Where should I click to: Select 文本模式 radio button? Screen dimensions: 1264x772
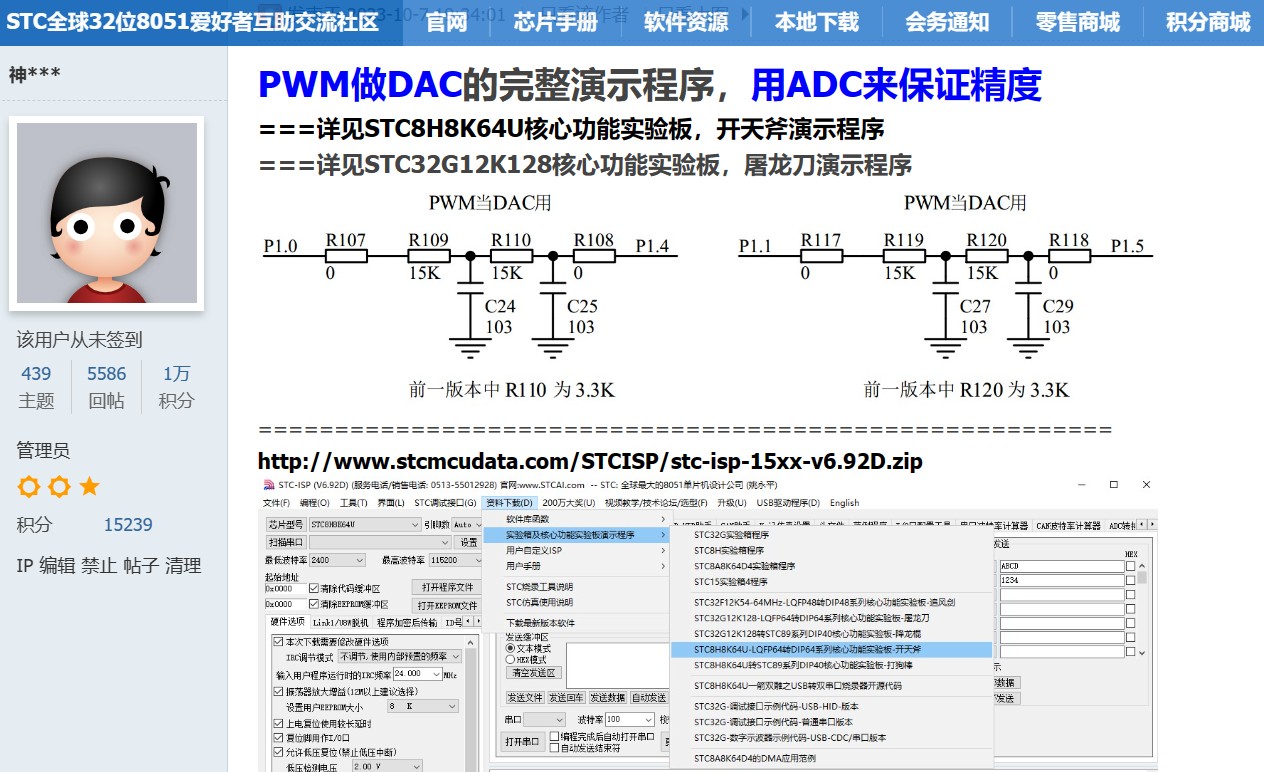click(x=510, y=648)
